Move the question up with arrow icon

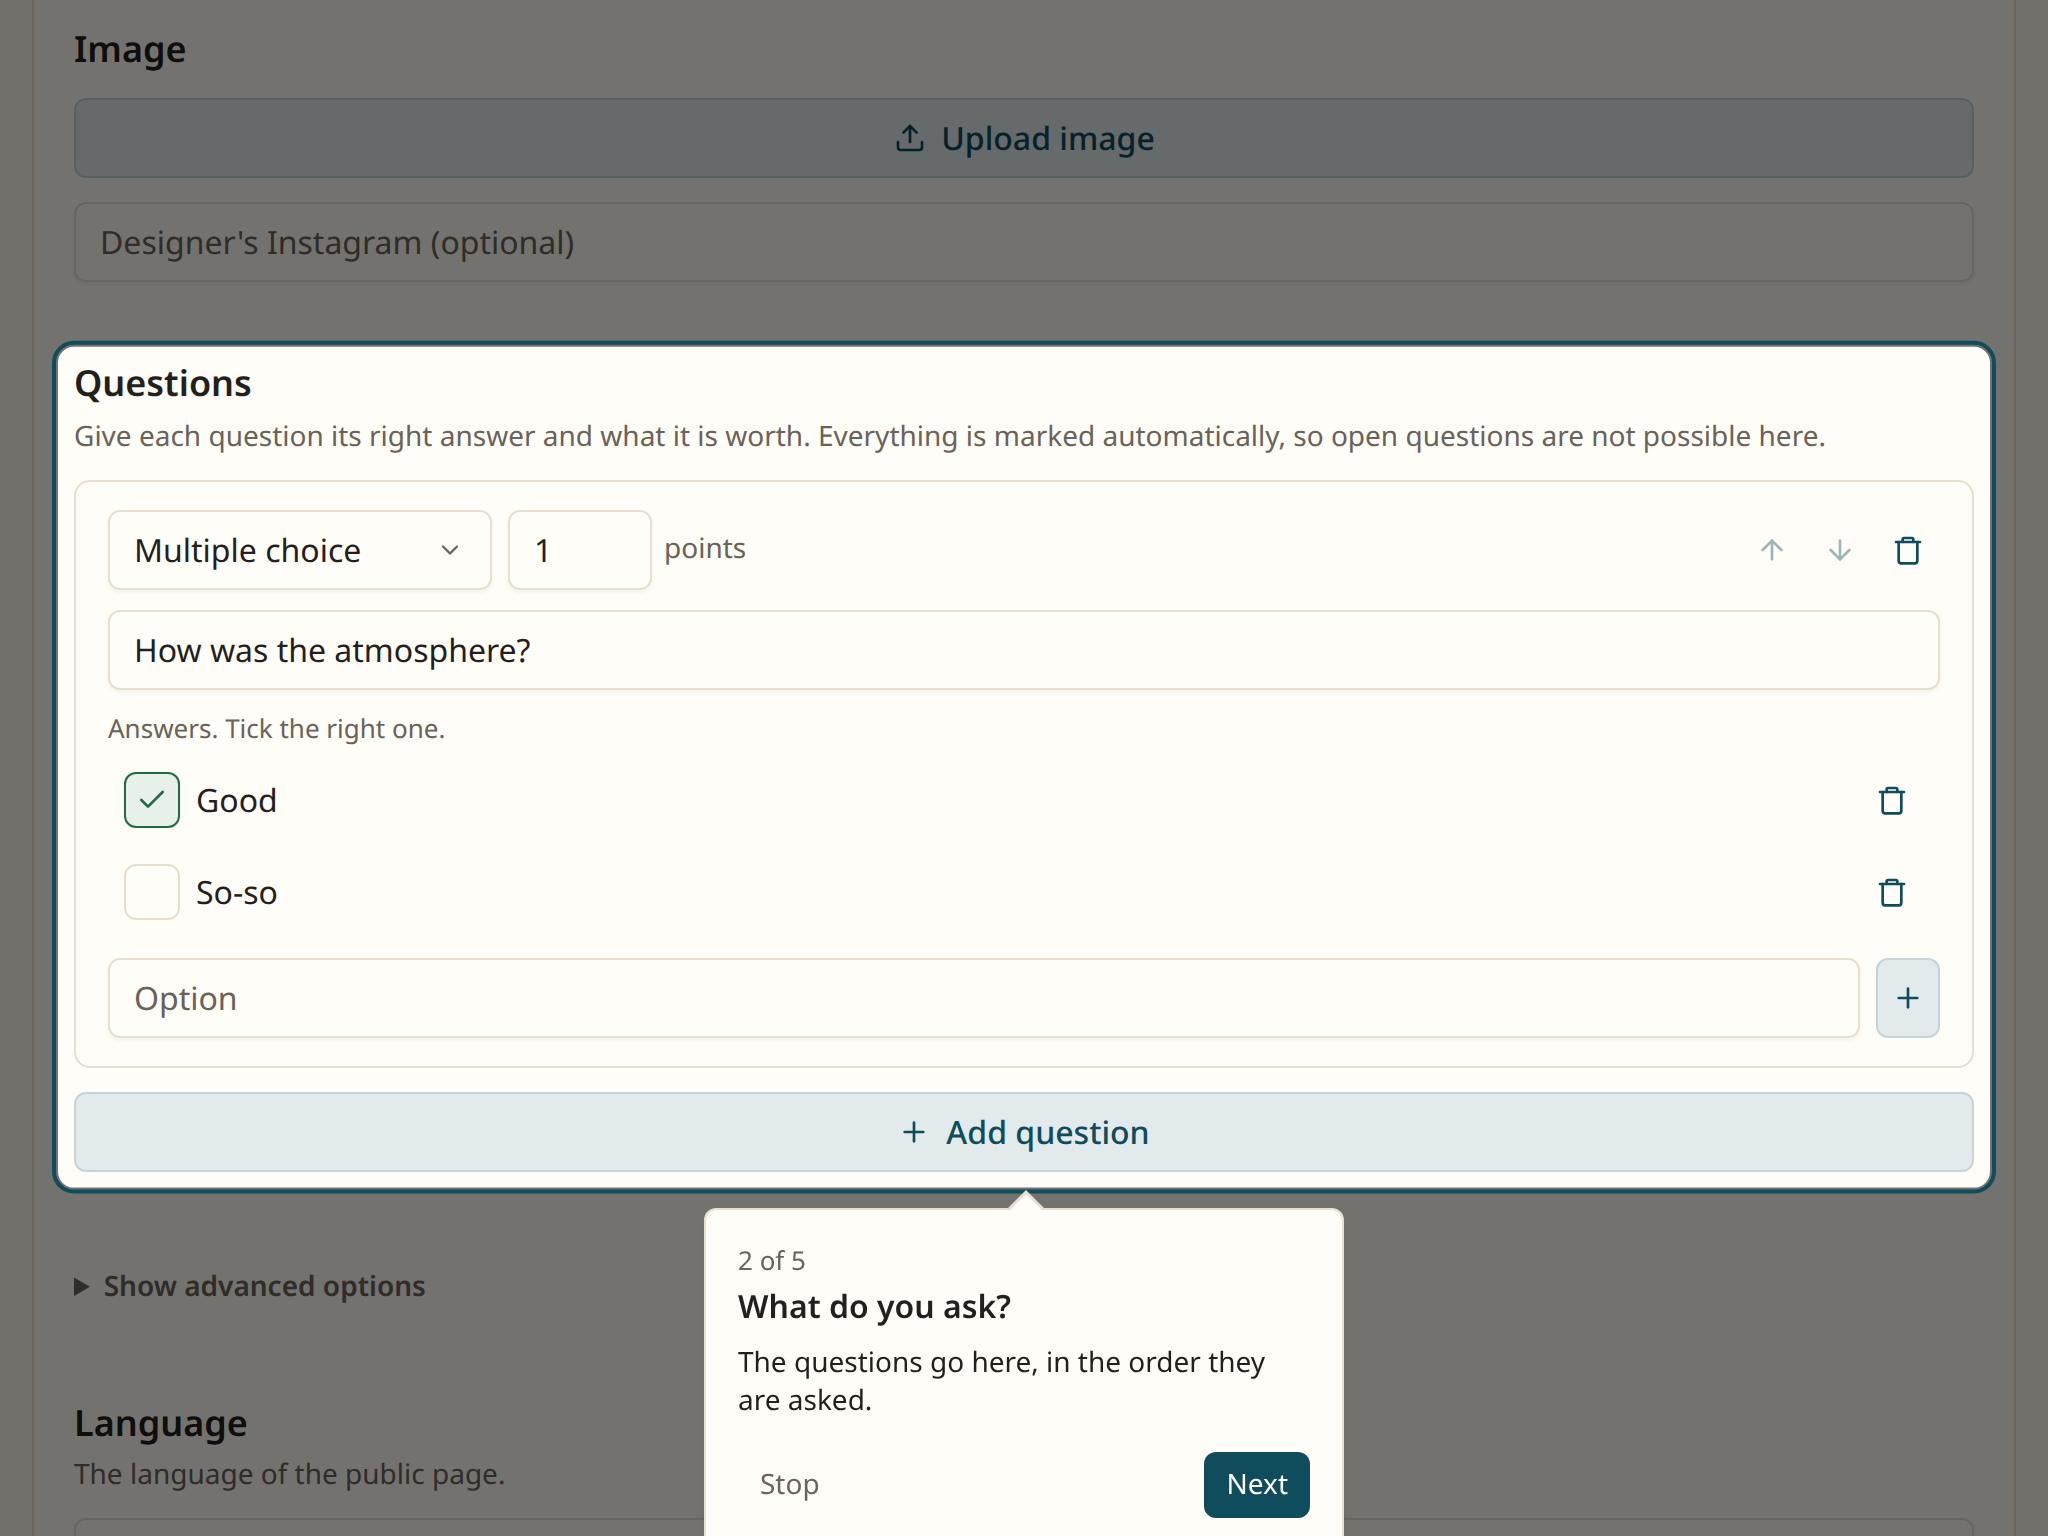pyautogui.click(x=1771, y=550)
